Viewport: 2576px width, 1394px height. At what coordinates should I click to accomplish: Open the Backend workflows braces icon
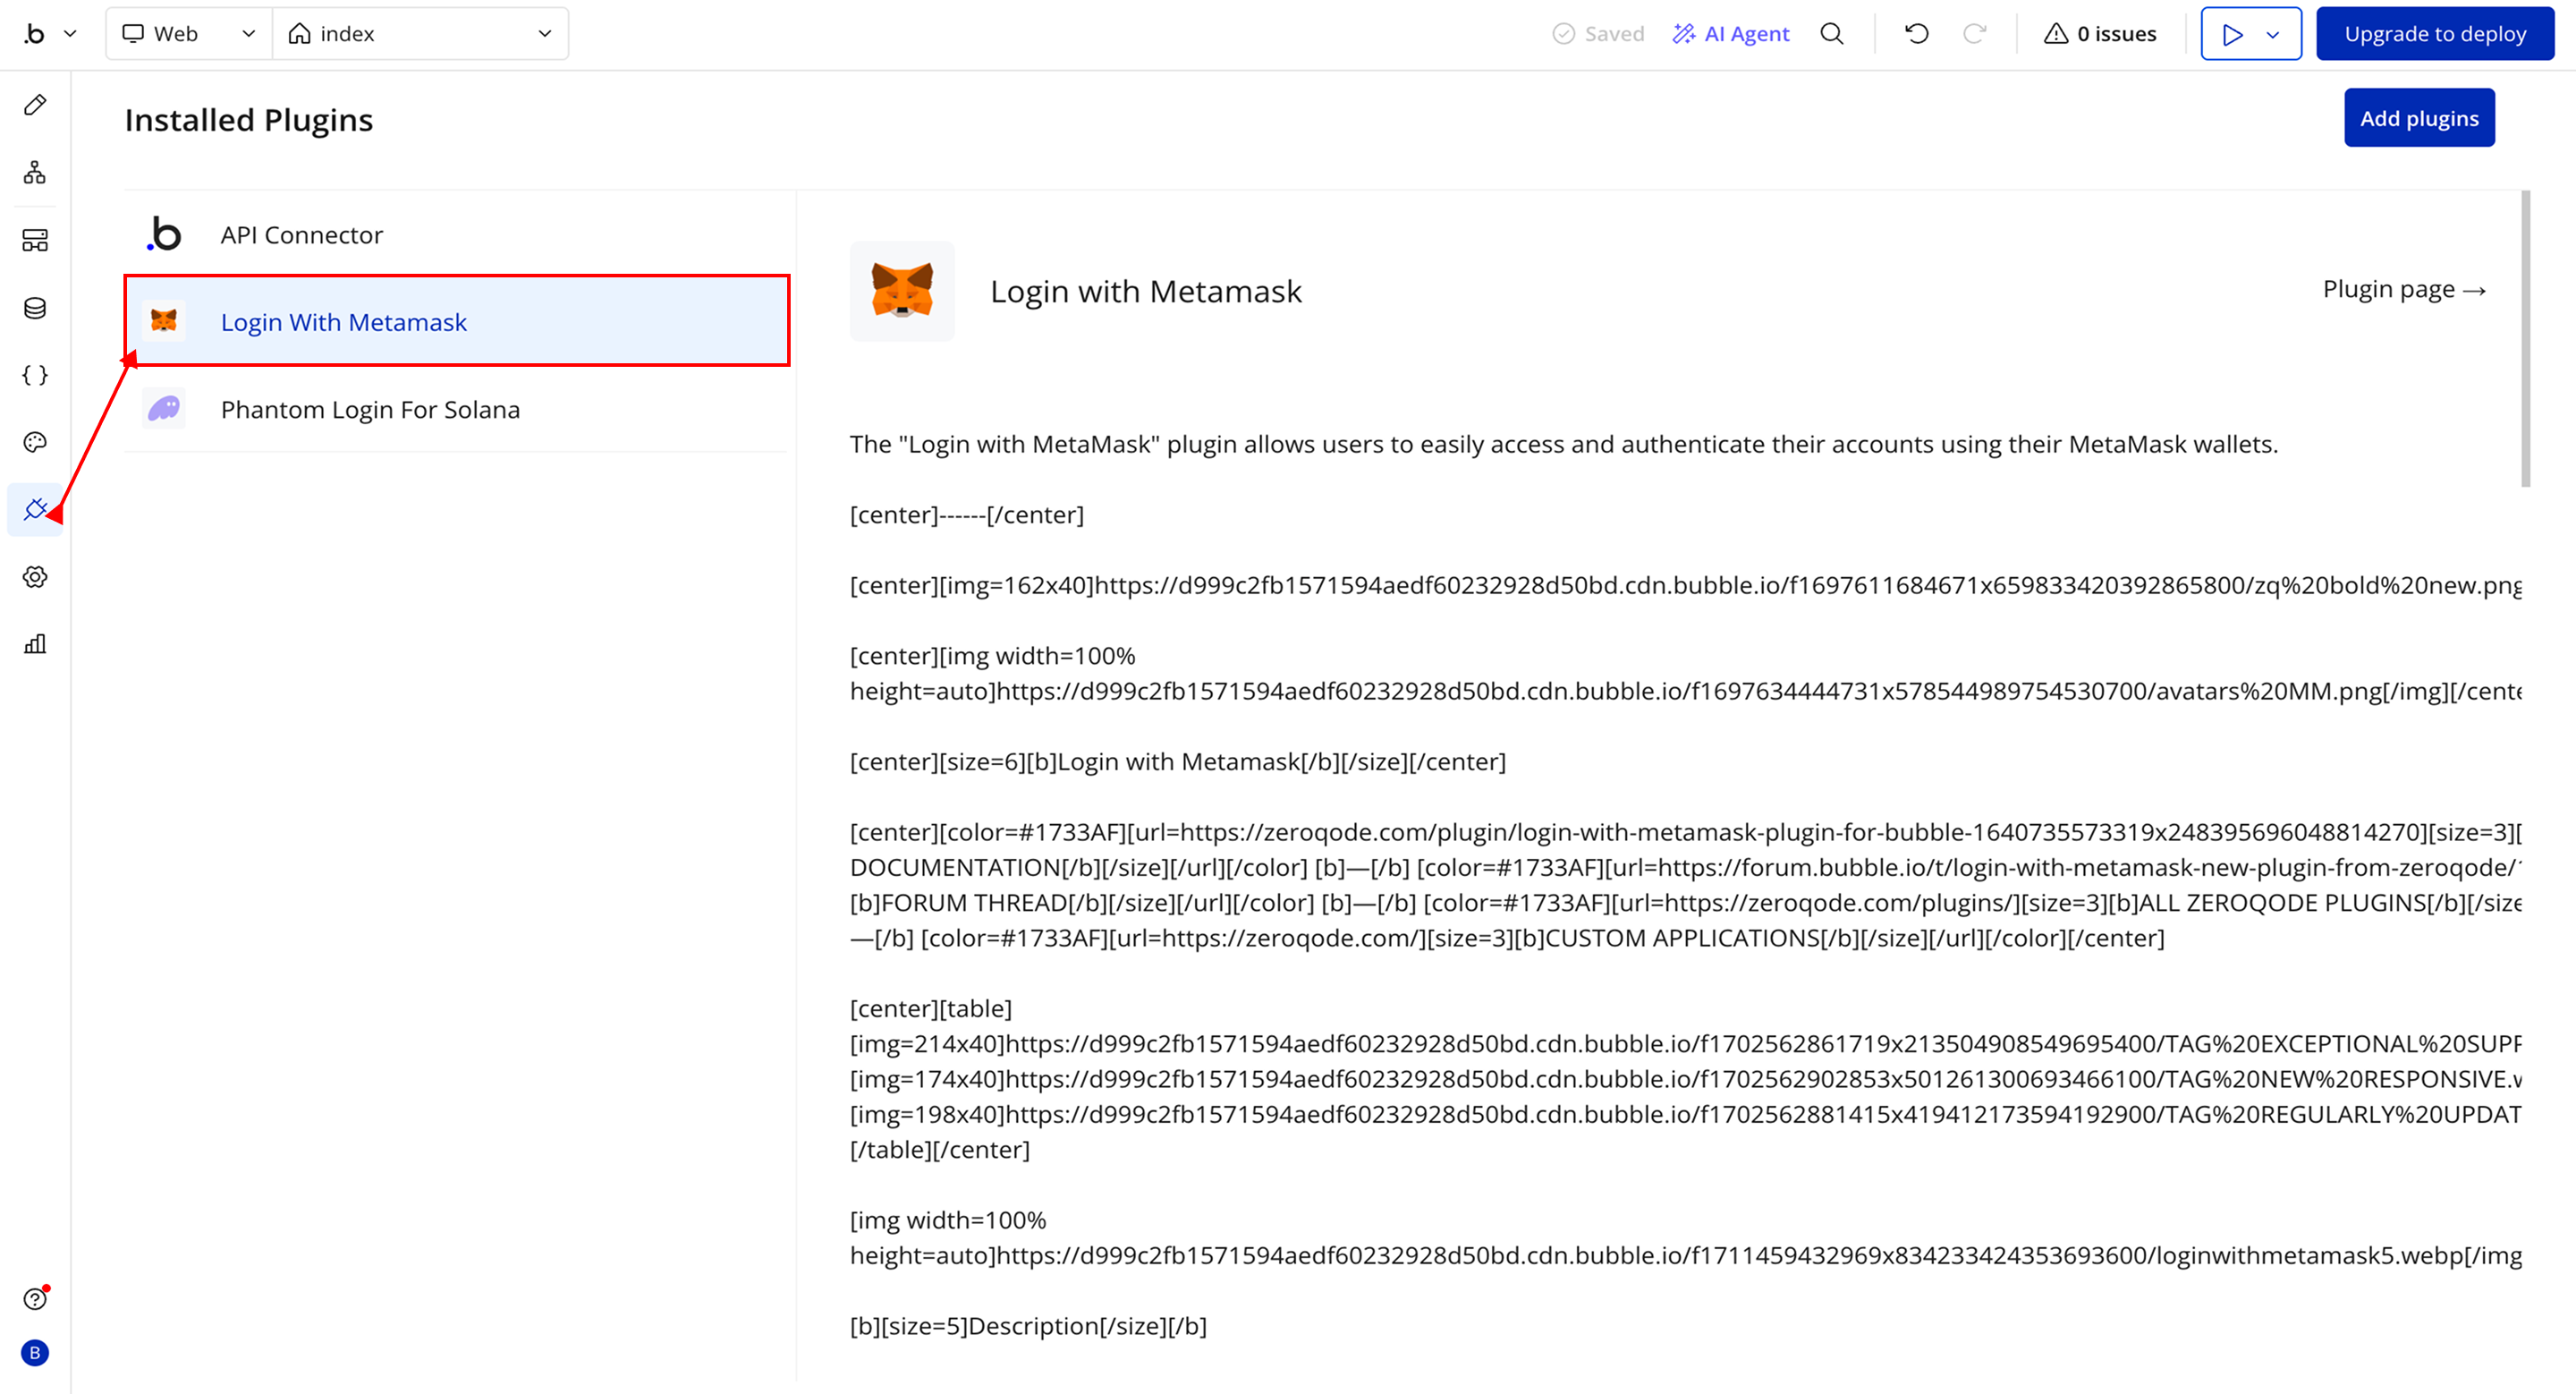35,375
